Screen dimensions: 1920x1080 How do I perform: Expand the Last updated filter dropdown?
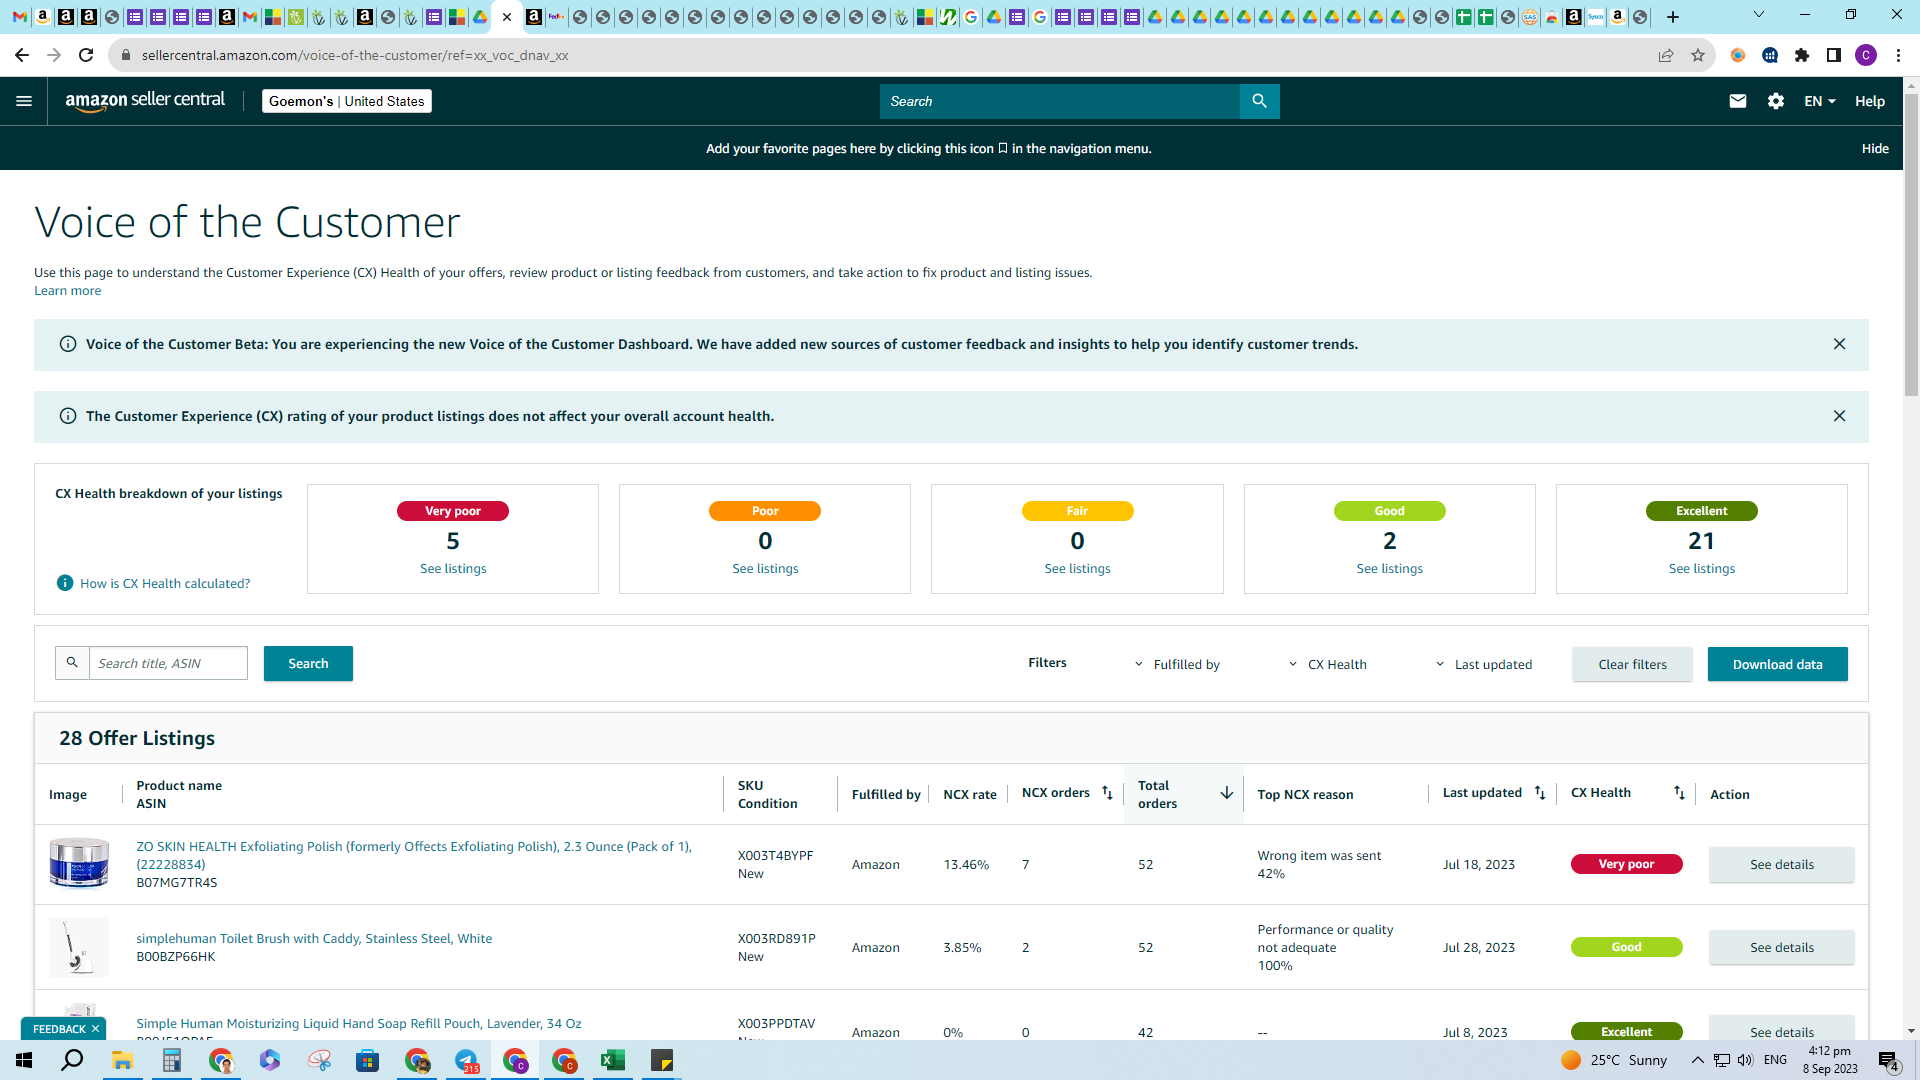pos(1483,664)
